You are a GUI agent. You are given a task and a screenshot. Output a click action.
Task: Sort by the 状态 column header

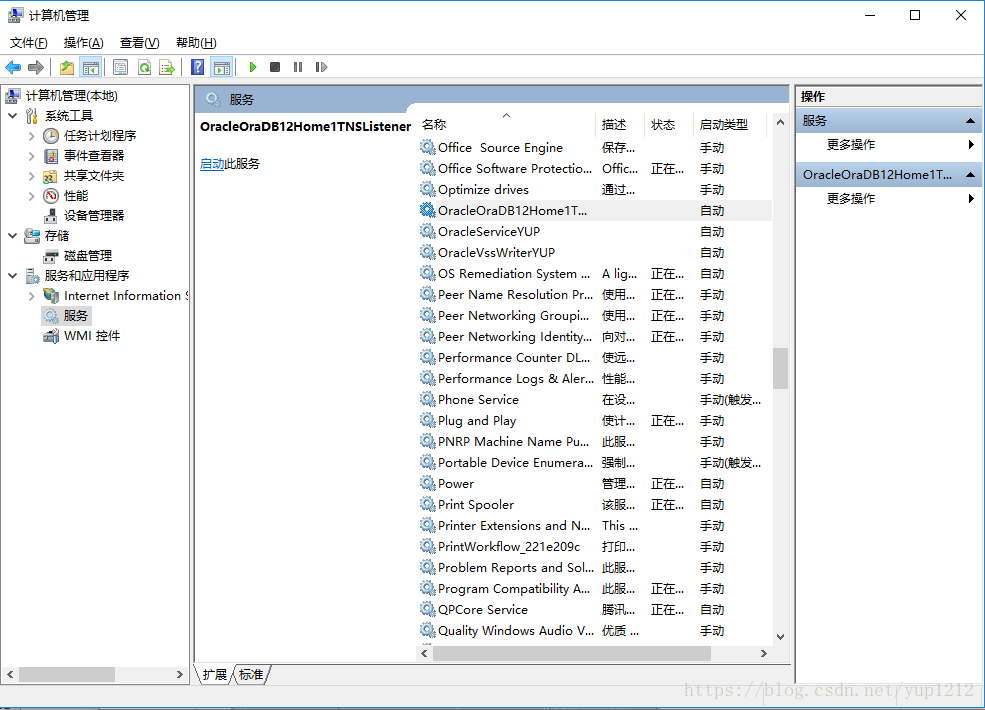[668, 124]
